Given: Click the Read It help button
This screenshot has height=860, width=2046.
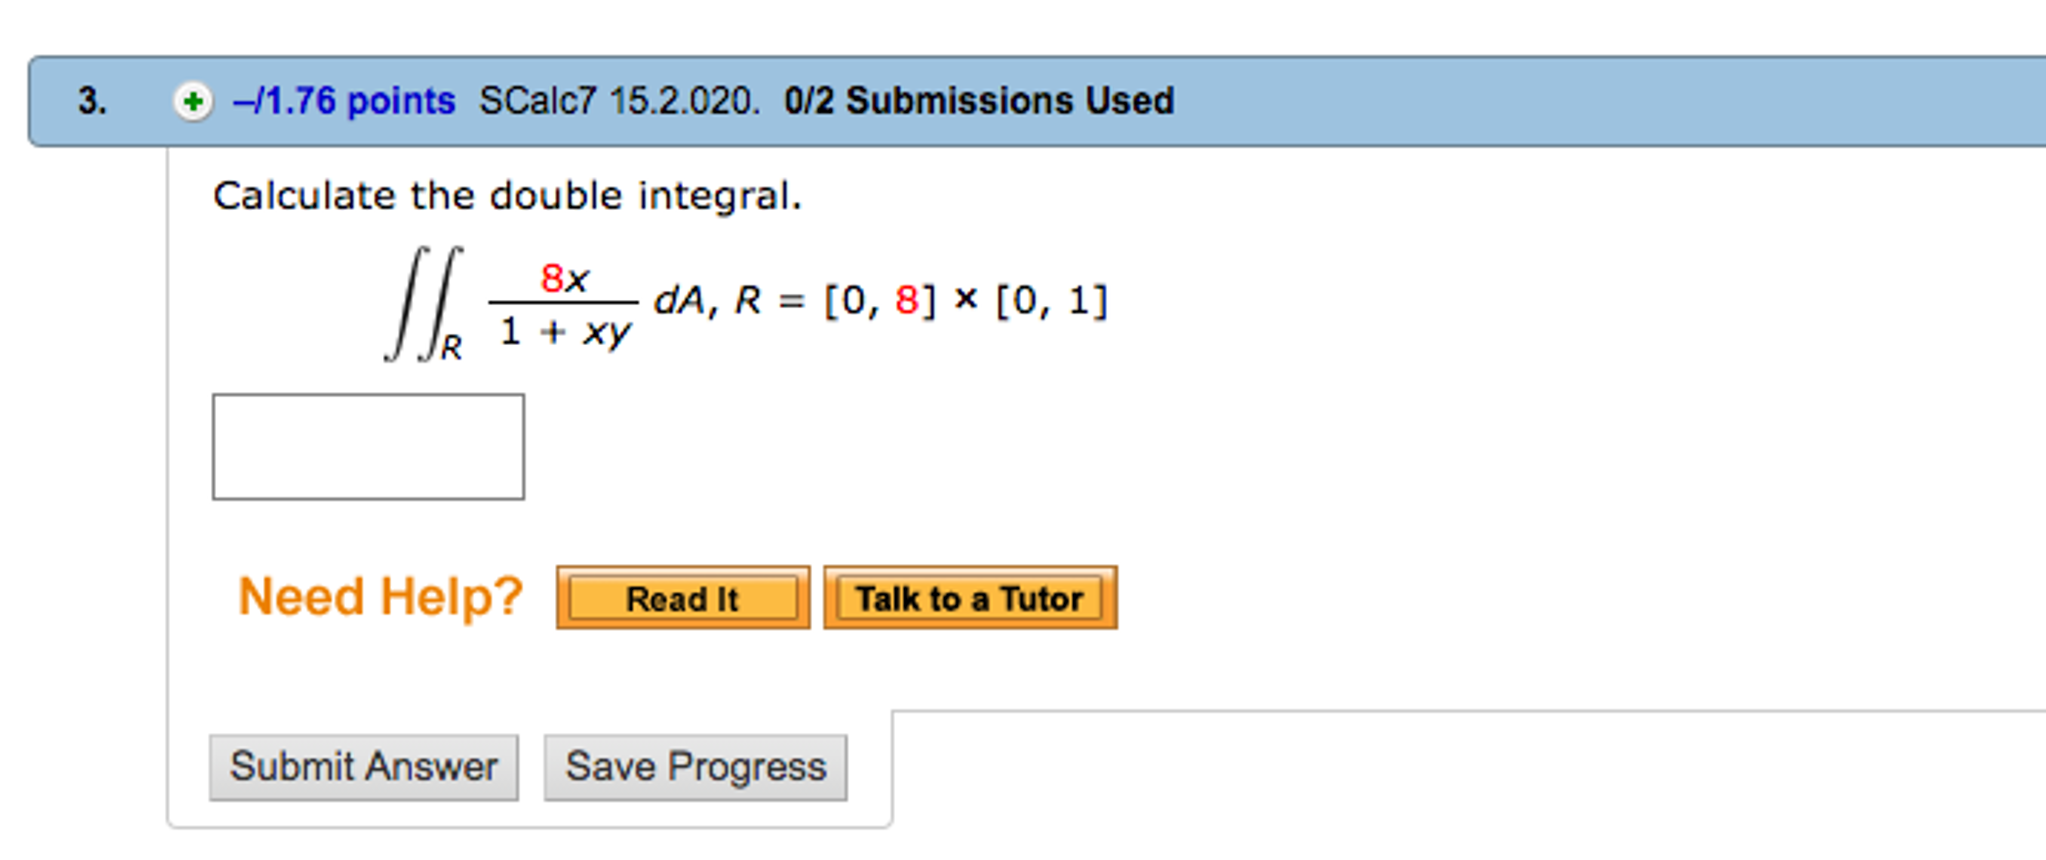Looking at the screenshot, I should (682, 598).
